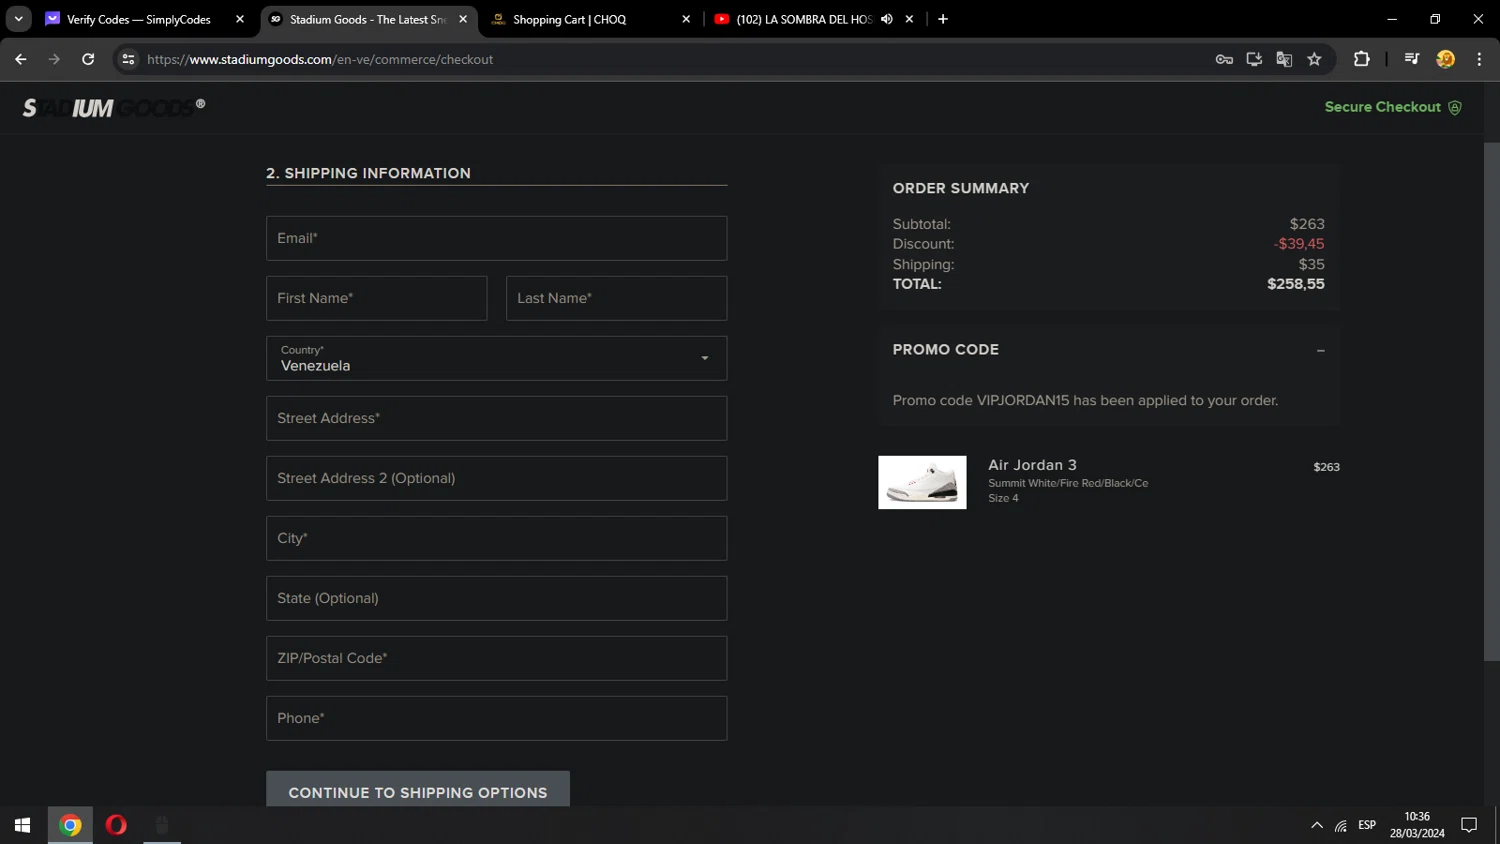Click the promo code VIPJORDAN15 applied message
This screenshot has height=844, width=1500.
click(x=1085, y=400)
